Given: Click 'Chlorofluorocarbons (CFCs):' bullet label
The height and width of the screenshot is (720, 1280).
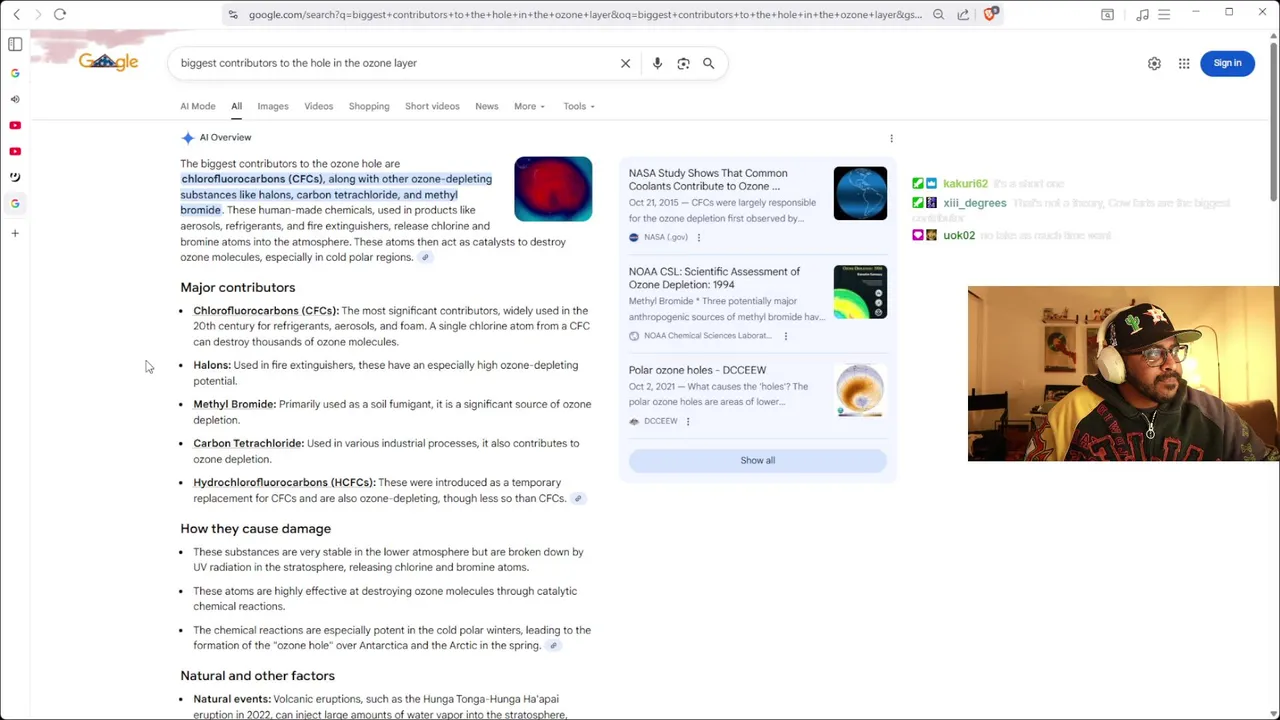Looking at the screenshot, I should pyautogui.click(x=266, y=311).
